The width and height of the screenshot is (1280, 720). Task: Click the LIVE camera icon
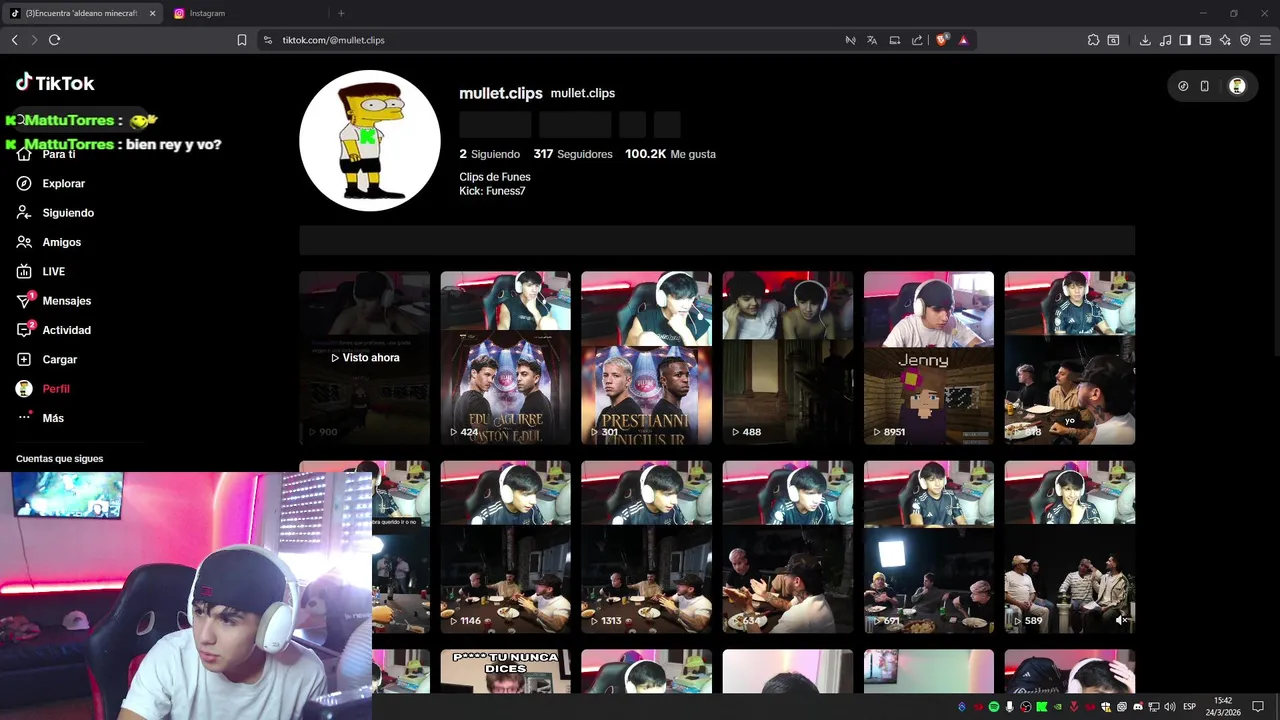pos(24,272)
